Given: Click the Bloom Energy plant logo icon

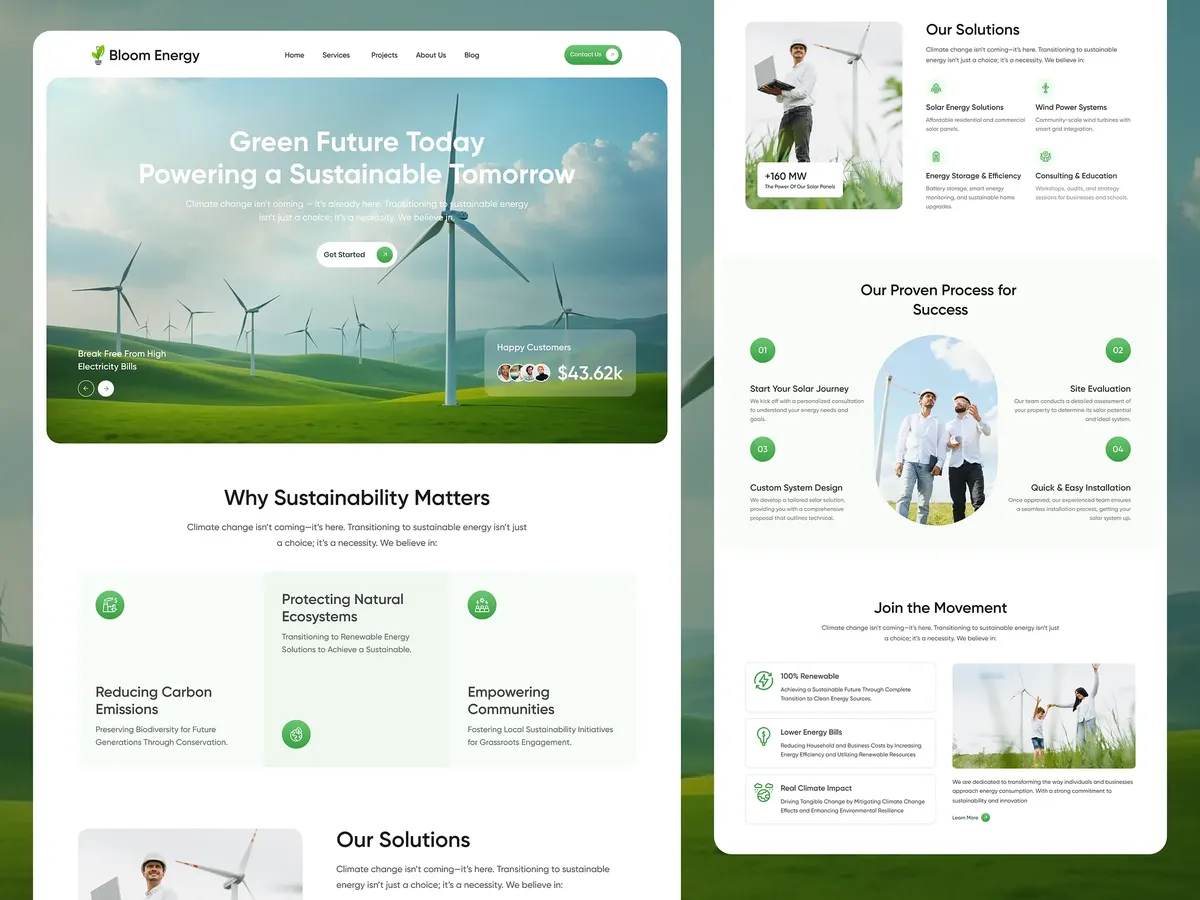Looking at the screenshot, I should [x=98, y=55].
